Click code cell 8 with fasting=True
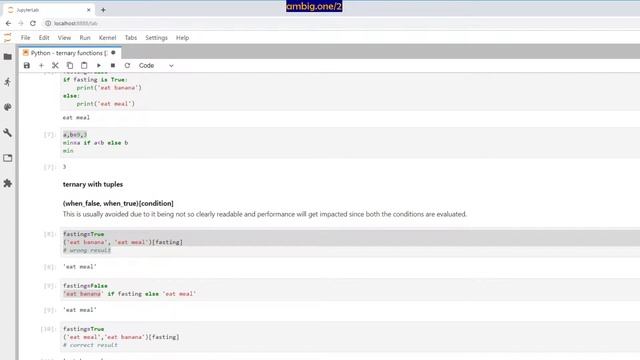The width and height of the screenshot is (640, 360). 350,242
